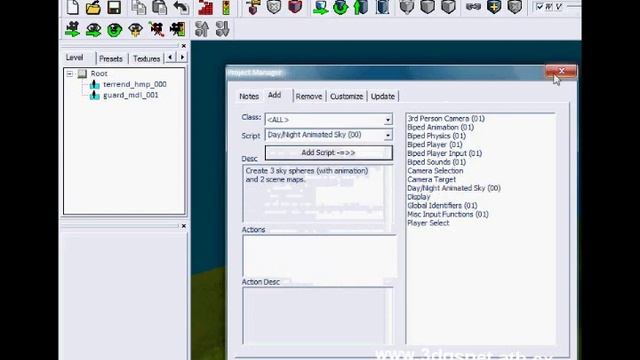The image size is (640, 360).
Task: Open the Customize tab in Project Manager
Action: 347,96
